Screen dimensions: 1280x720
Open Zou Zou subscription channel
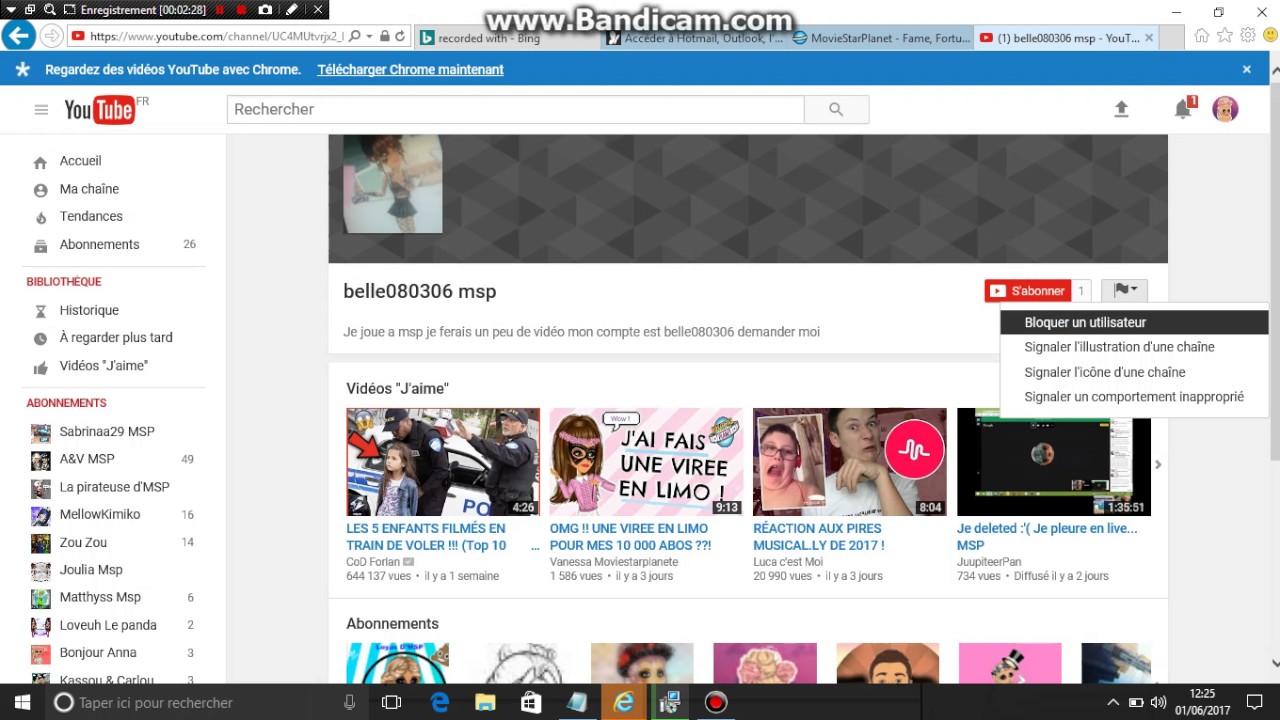point(83,542)
